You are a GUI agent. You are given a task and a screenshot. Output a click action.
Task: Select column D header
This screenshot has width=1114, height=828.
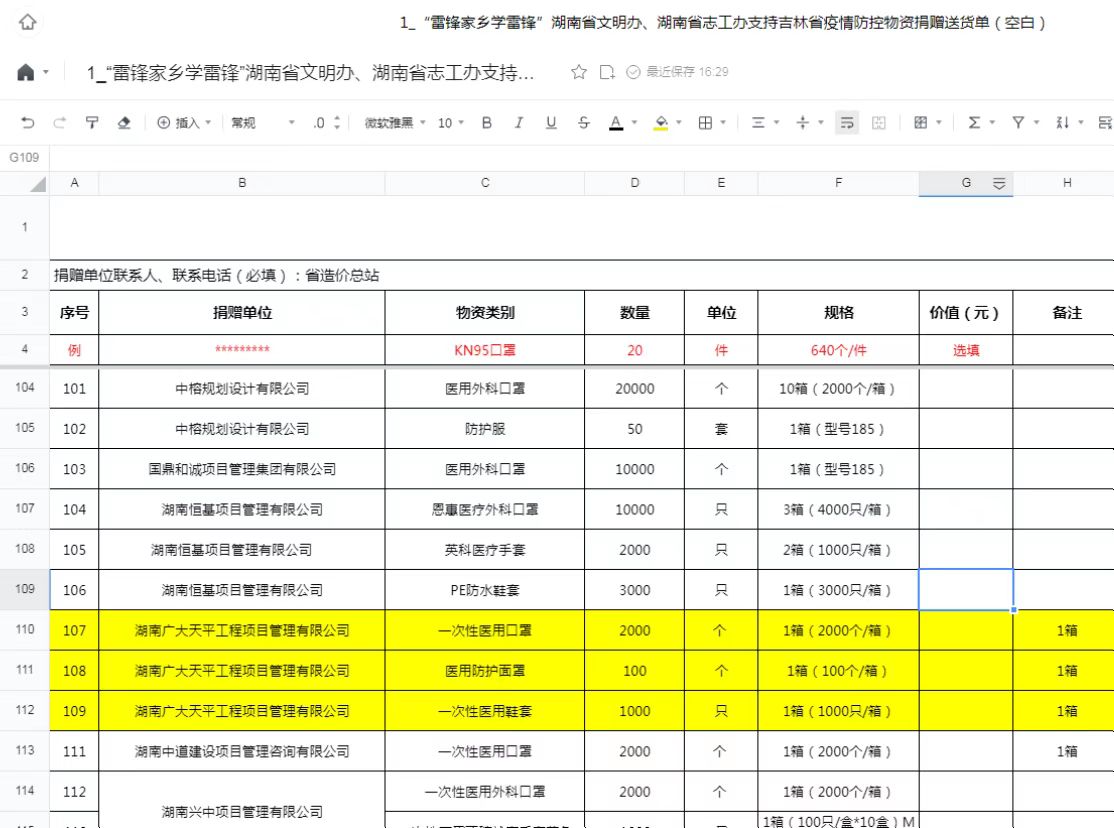(634, 183)
